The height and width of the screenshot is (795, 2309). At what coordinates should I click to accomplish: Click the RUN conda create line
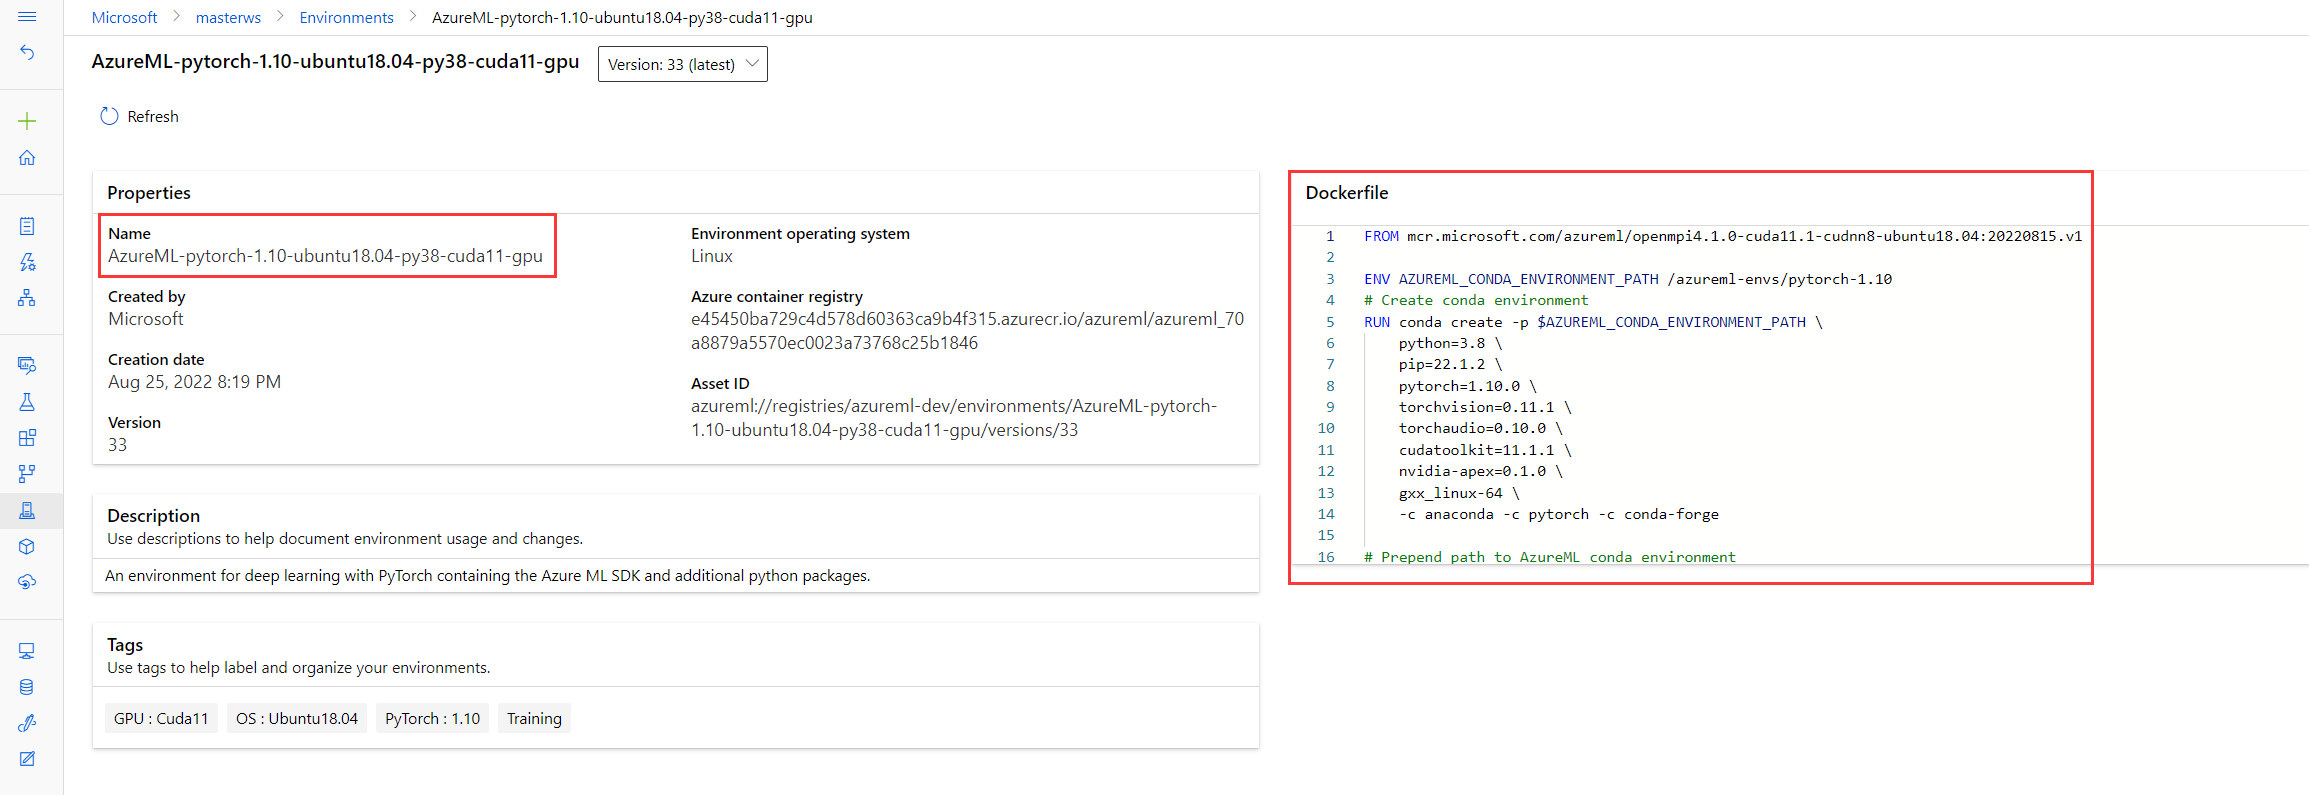coord(1593,322)
